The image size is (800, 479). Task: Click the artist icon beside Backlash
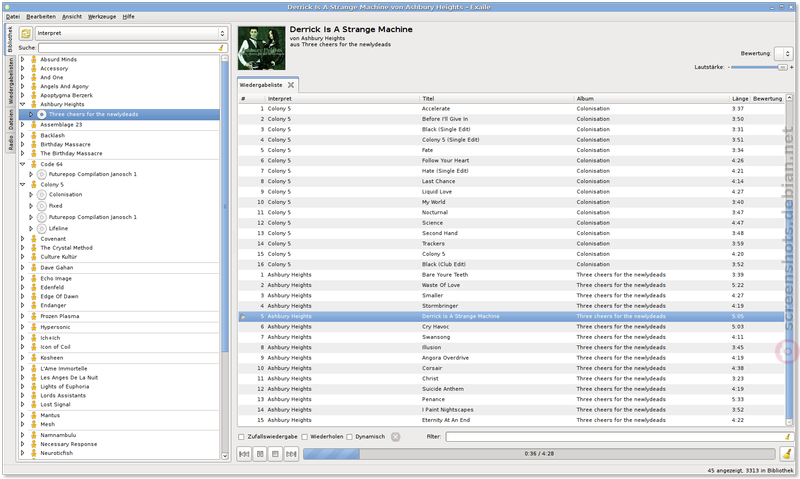[x=34, y=135]
